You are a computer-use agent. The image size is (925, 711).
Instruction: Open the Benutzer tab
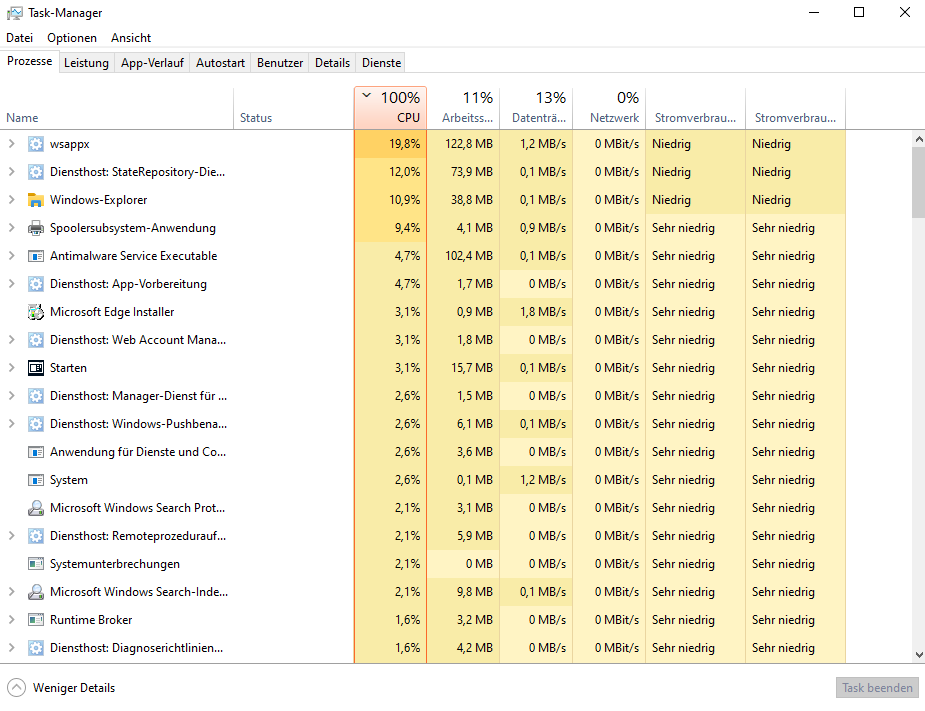click(280, 63)
